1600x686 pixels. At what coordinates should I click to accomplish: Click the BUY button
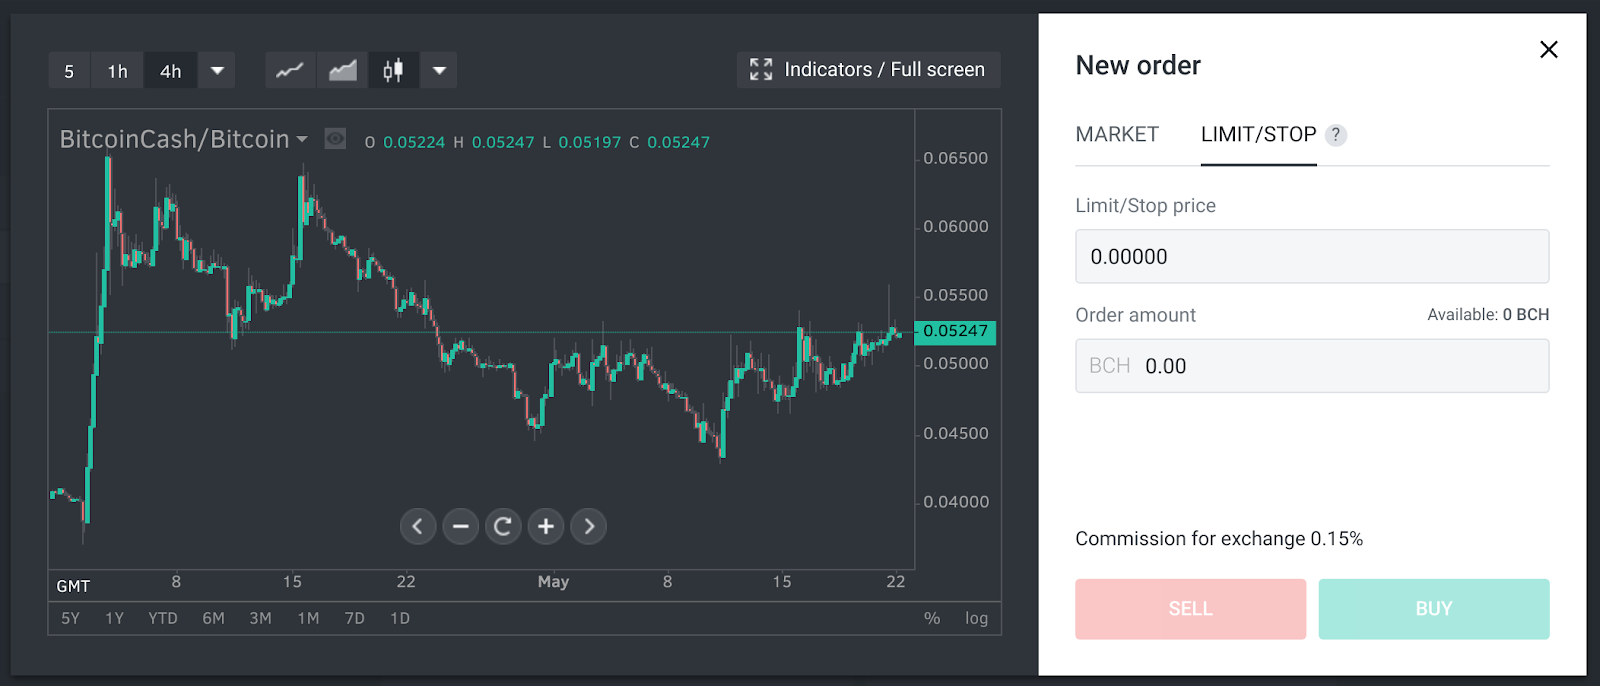pos(1434,609)
